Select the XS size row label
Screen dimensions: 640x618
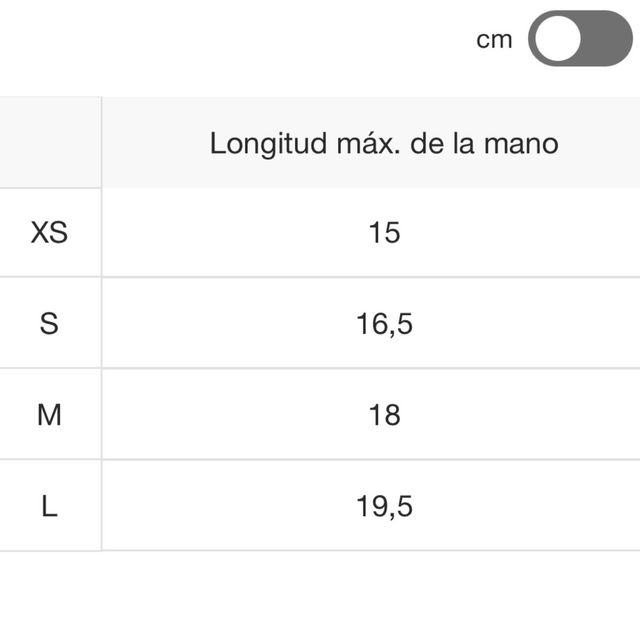[49, 233]
